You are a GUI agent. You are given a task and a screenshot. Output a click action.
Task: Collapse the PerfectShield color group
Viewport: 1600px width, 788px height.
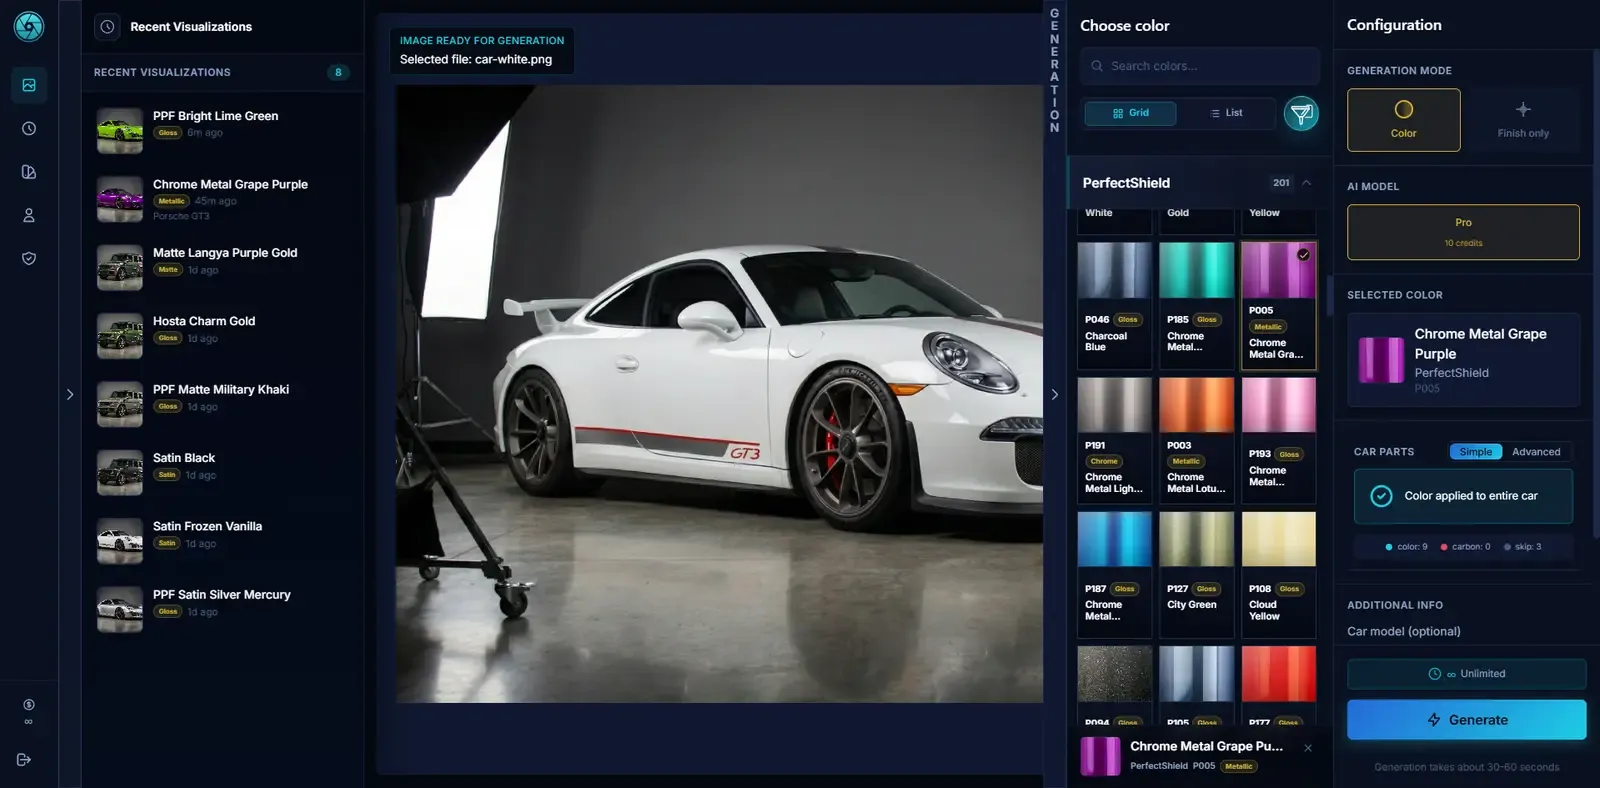(x=1306, y=183)
